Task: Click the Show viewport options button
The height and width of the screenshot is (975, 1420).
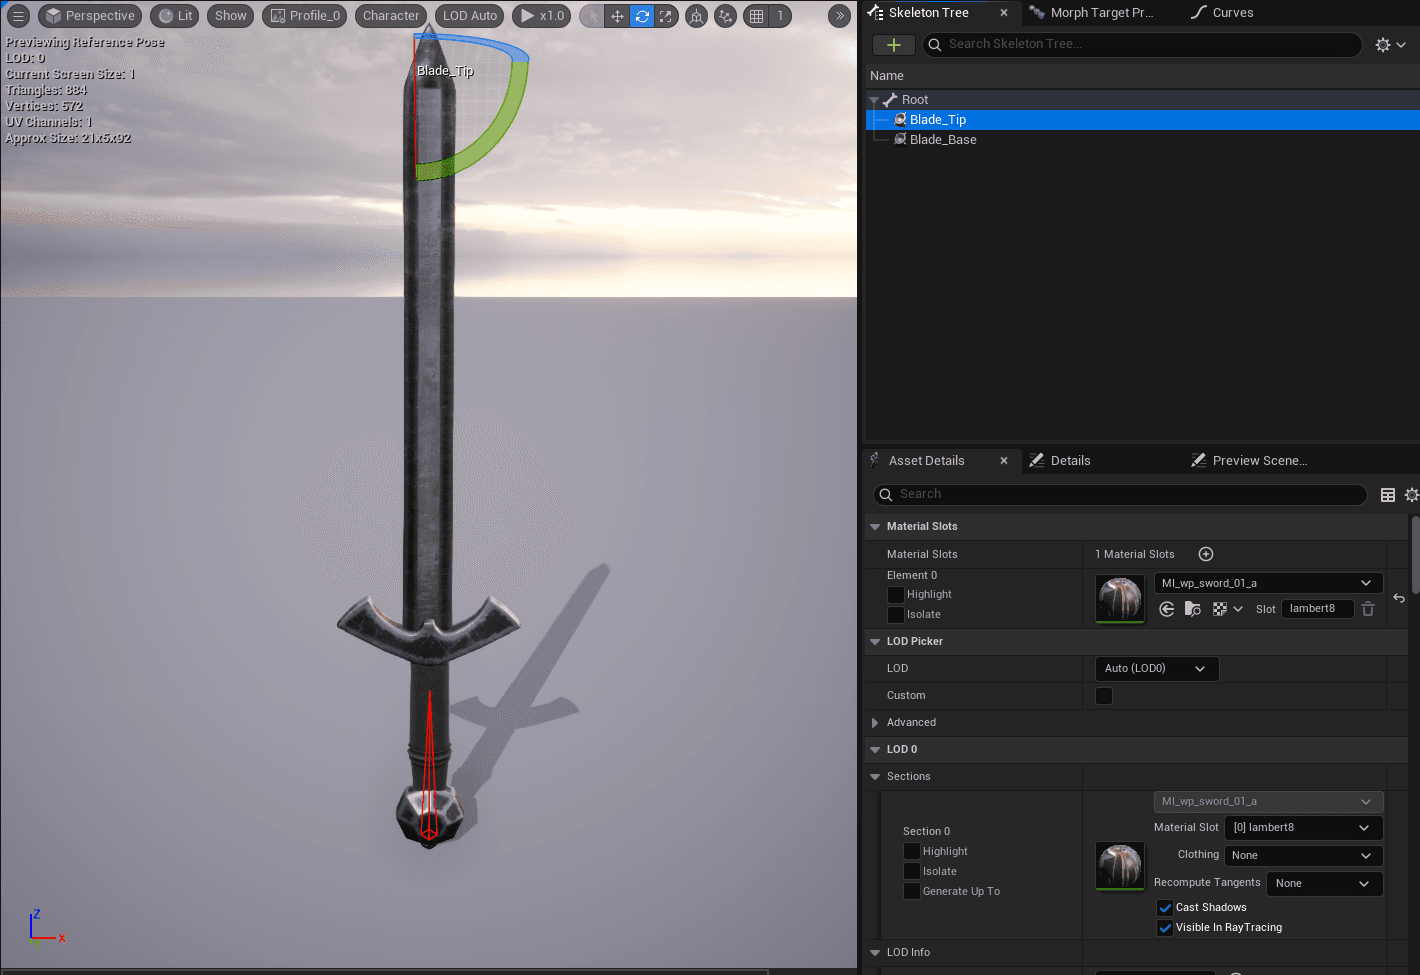Action: point(230,16)
